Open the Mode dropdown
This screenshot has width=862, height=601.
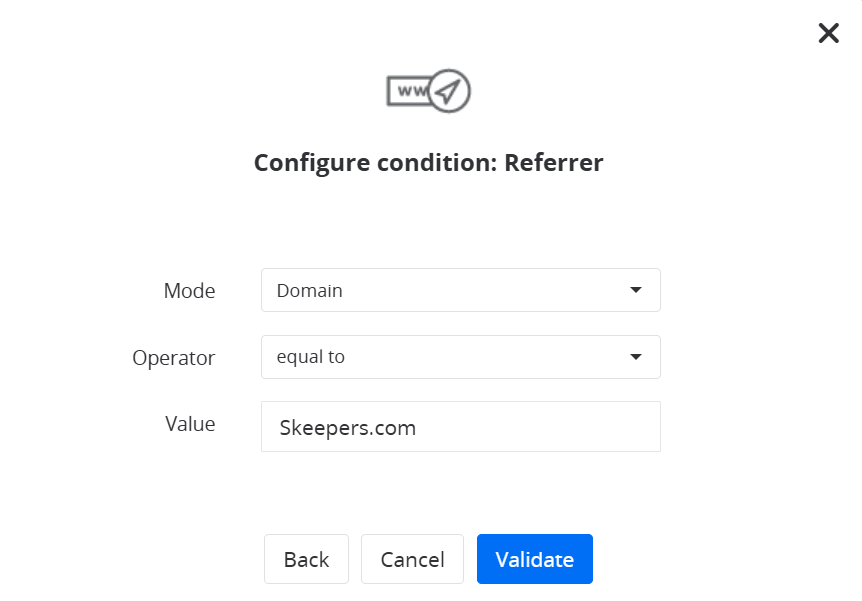(460, 290)
